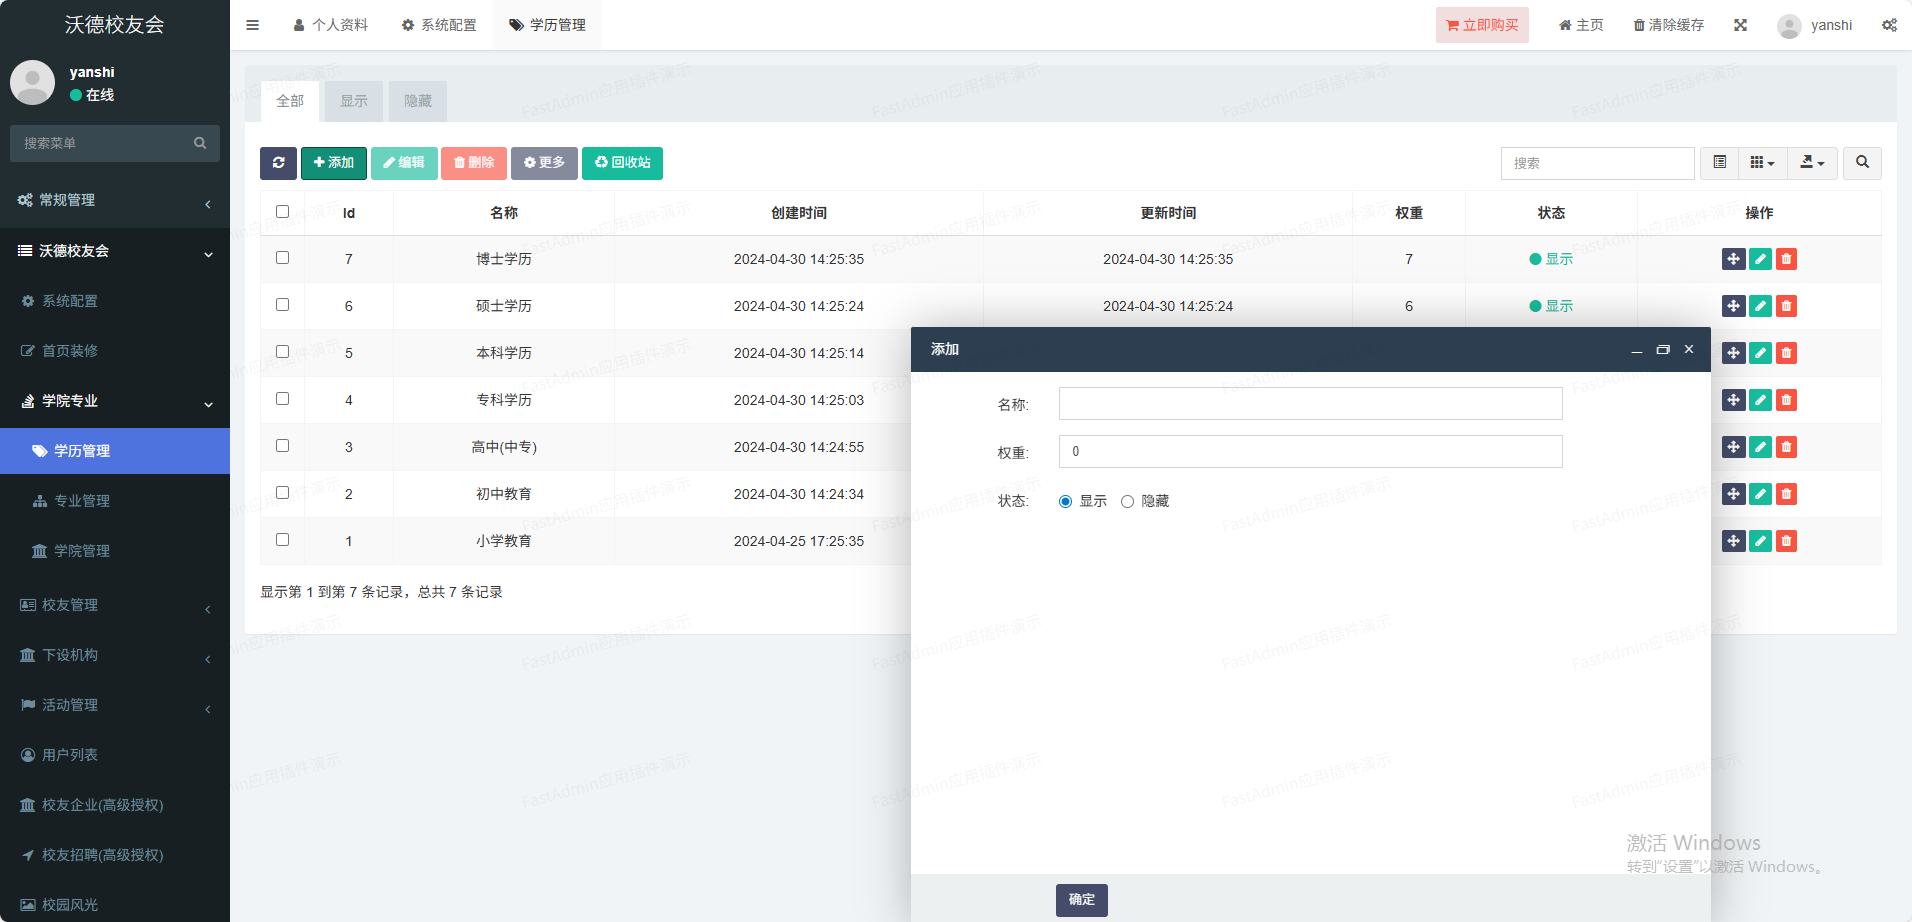Screen dimensions: 1912x922
Task: Click the refresh table icon button
Action: click(x=278, y=163)
